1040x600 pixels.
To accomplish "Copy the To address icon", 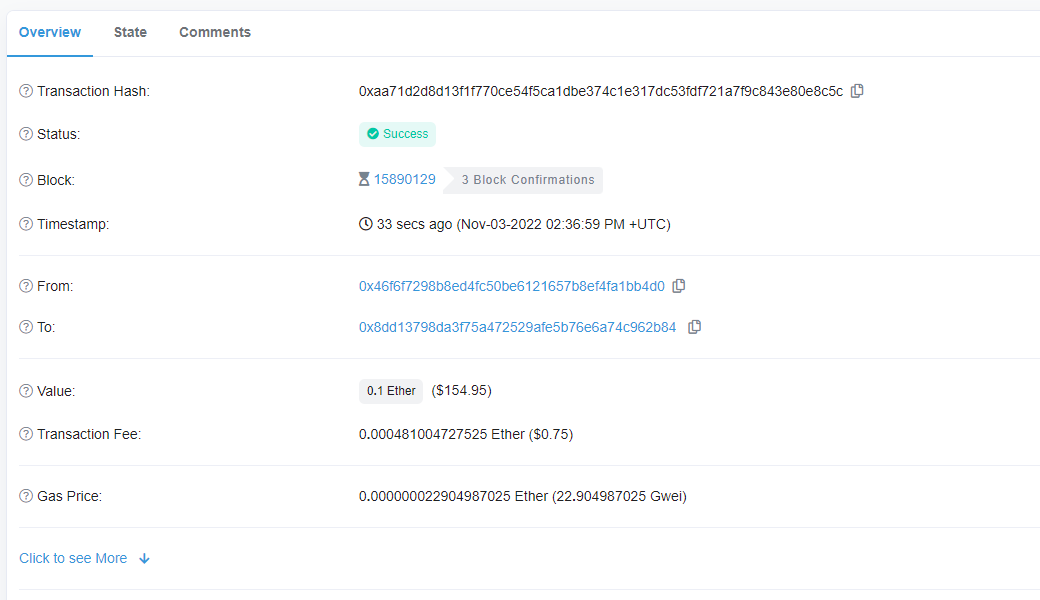I will coord(694,327).
